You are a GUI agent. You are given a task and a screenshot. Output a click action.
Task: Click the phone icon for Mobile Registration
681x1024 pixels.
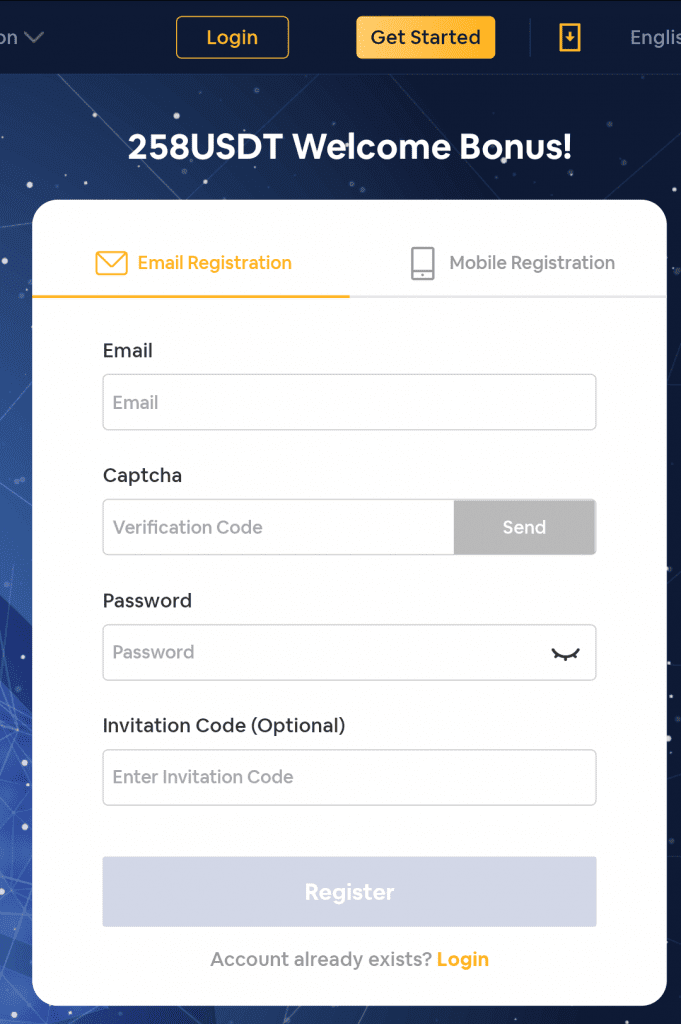coord(423,263)
